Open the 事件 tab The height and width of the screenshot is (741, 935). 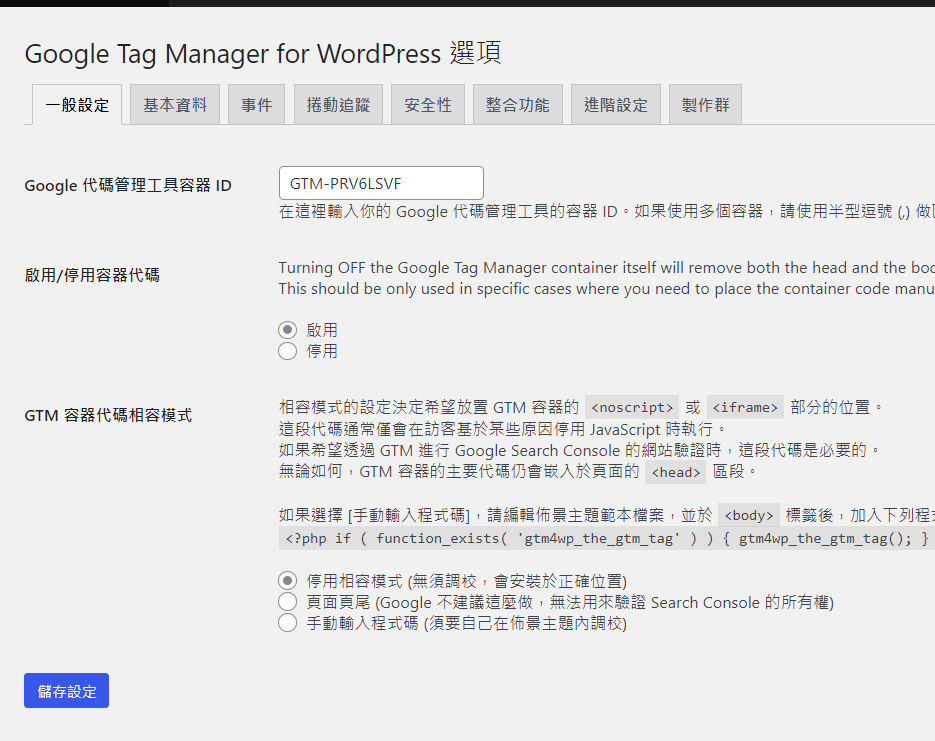click(256, 105)
